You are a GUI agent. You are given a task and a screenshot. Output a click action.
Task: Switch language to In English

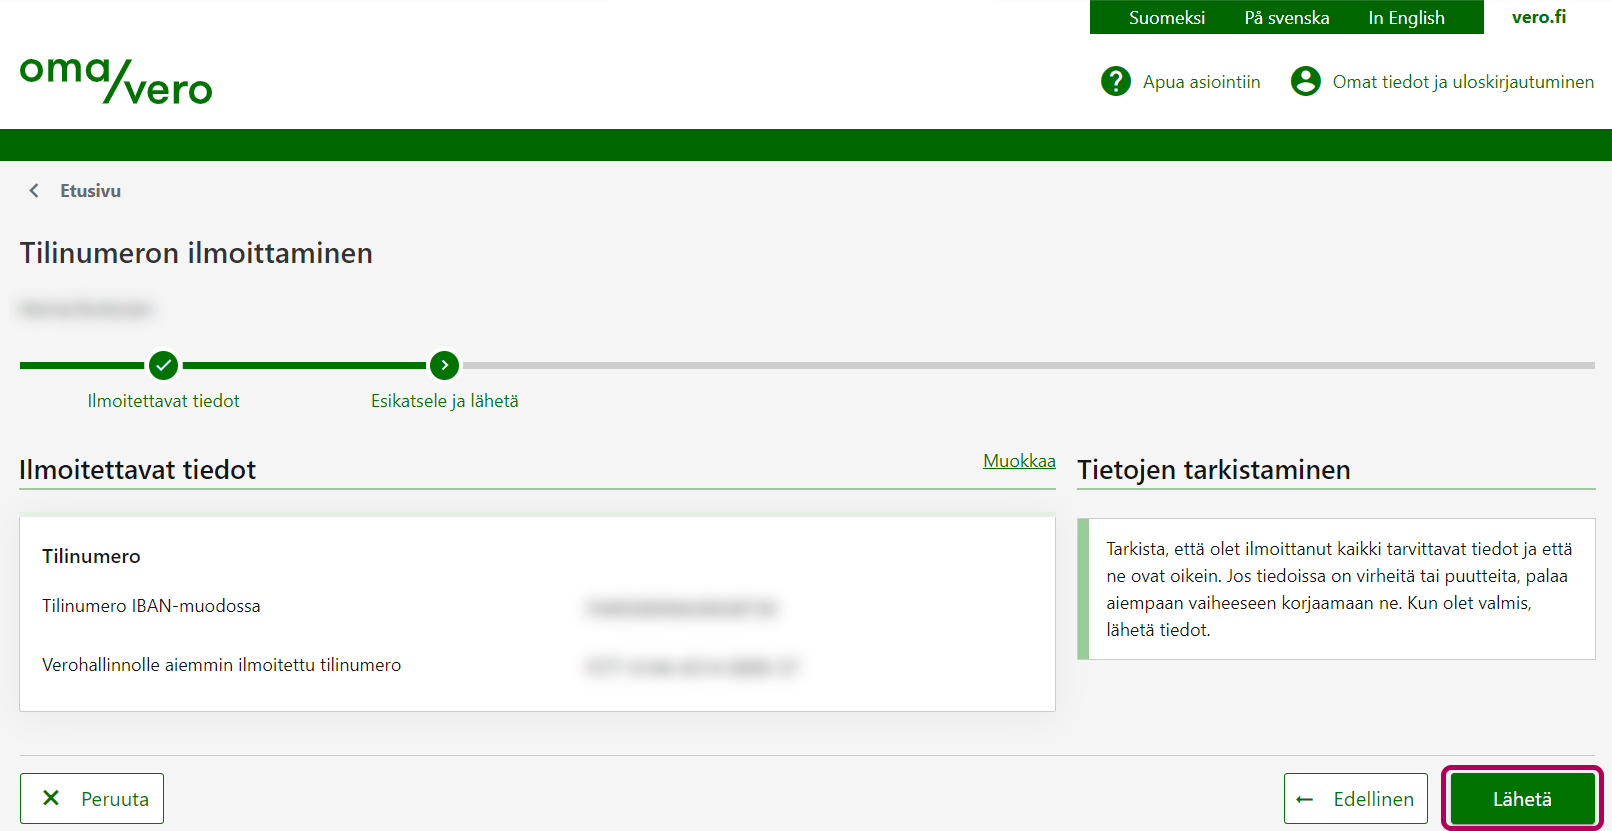click(x=1406, y=18)
